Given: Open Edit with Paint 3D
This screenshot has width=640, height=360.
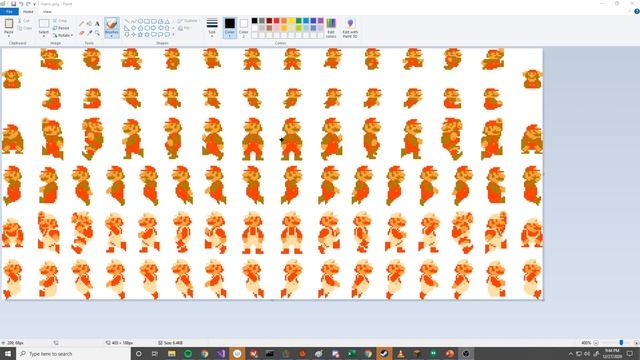Looking at the screenshot, I should [350, 29].
